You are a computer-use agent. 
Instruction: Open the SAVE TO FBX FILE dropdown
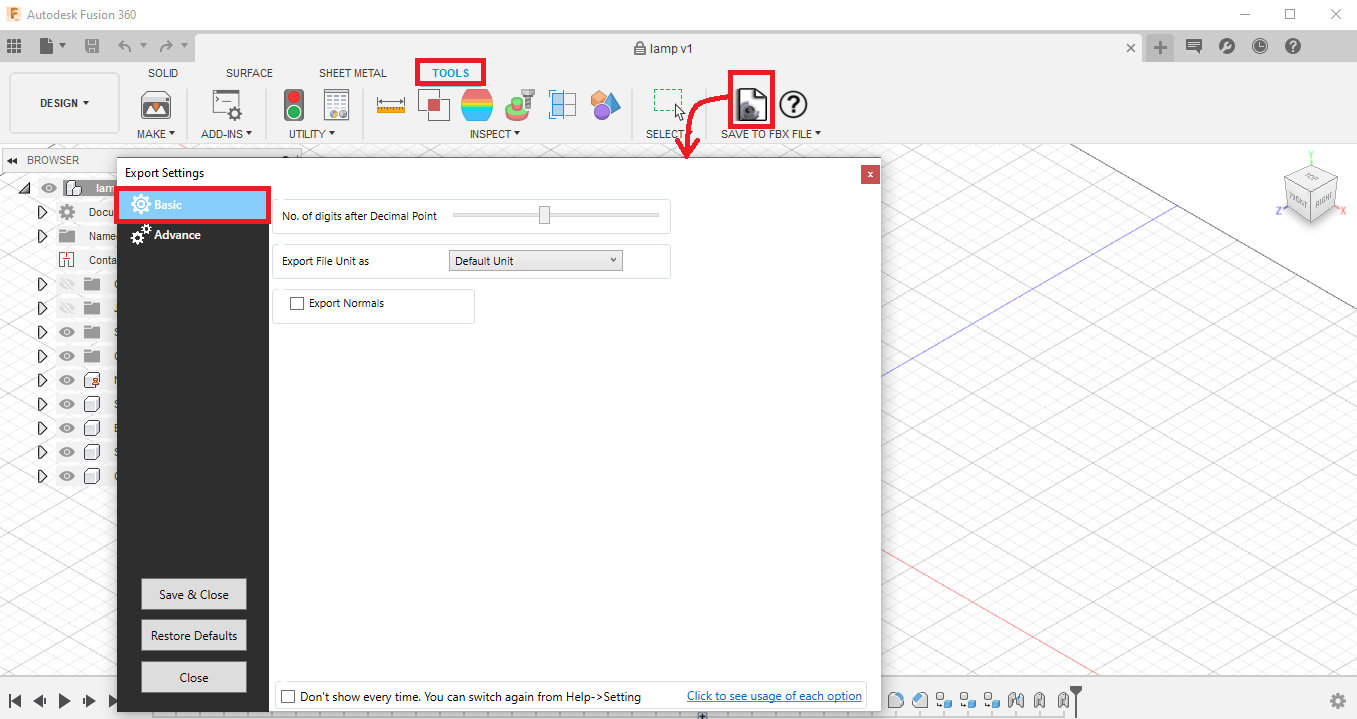[x=771, y=134]
